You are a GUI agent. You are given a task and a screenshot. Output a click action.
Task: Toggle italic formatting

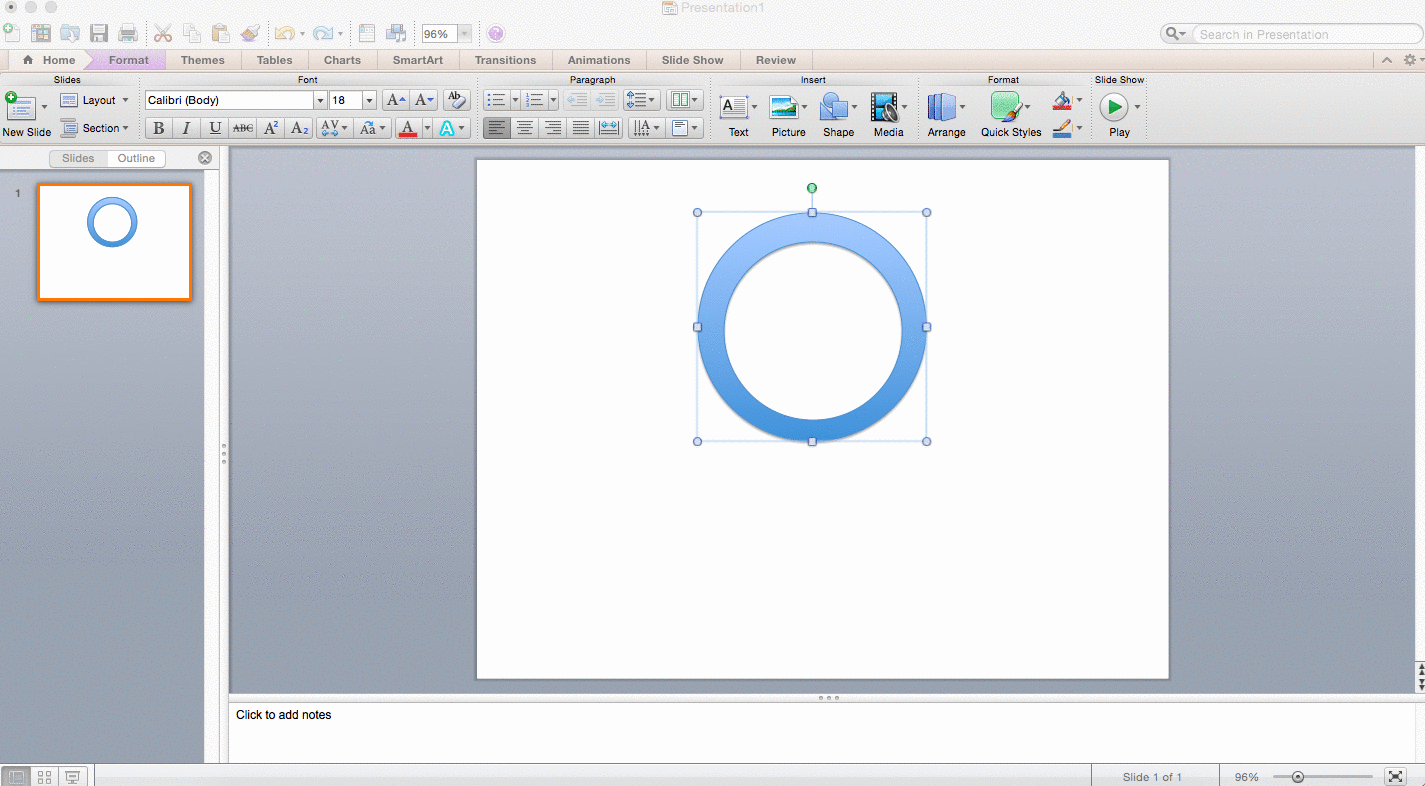point(186,128)
